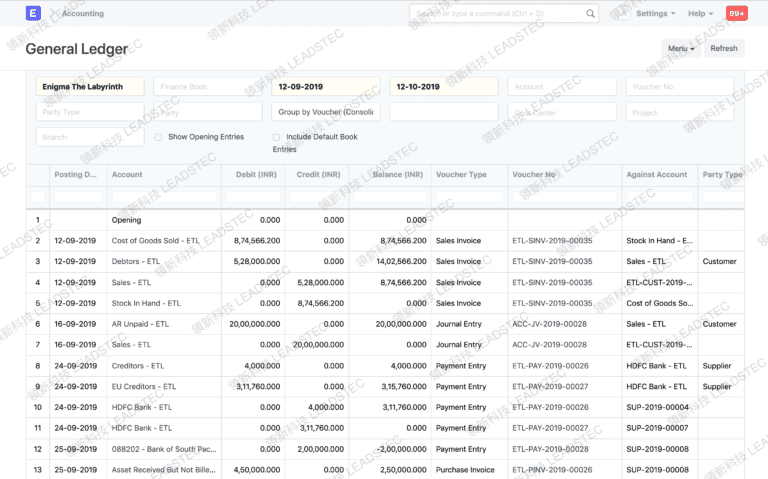Sort by Posting Date column header

(76, 174)
